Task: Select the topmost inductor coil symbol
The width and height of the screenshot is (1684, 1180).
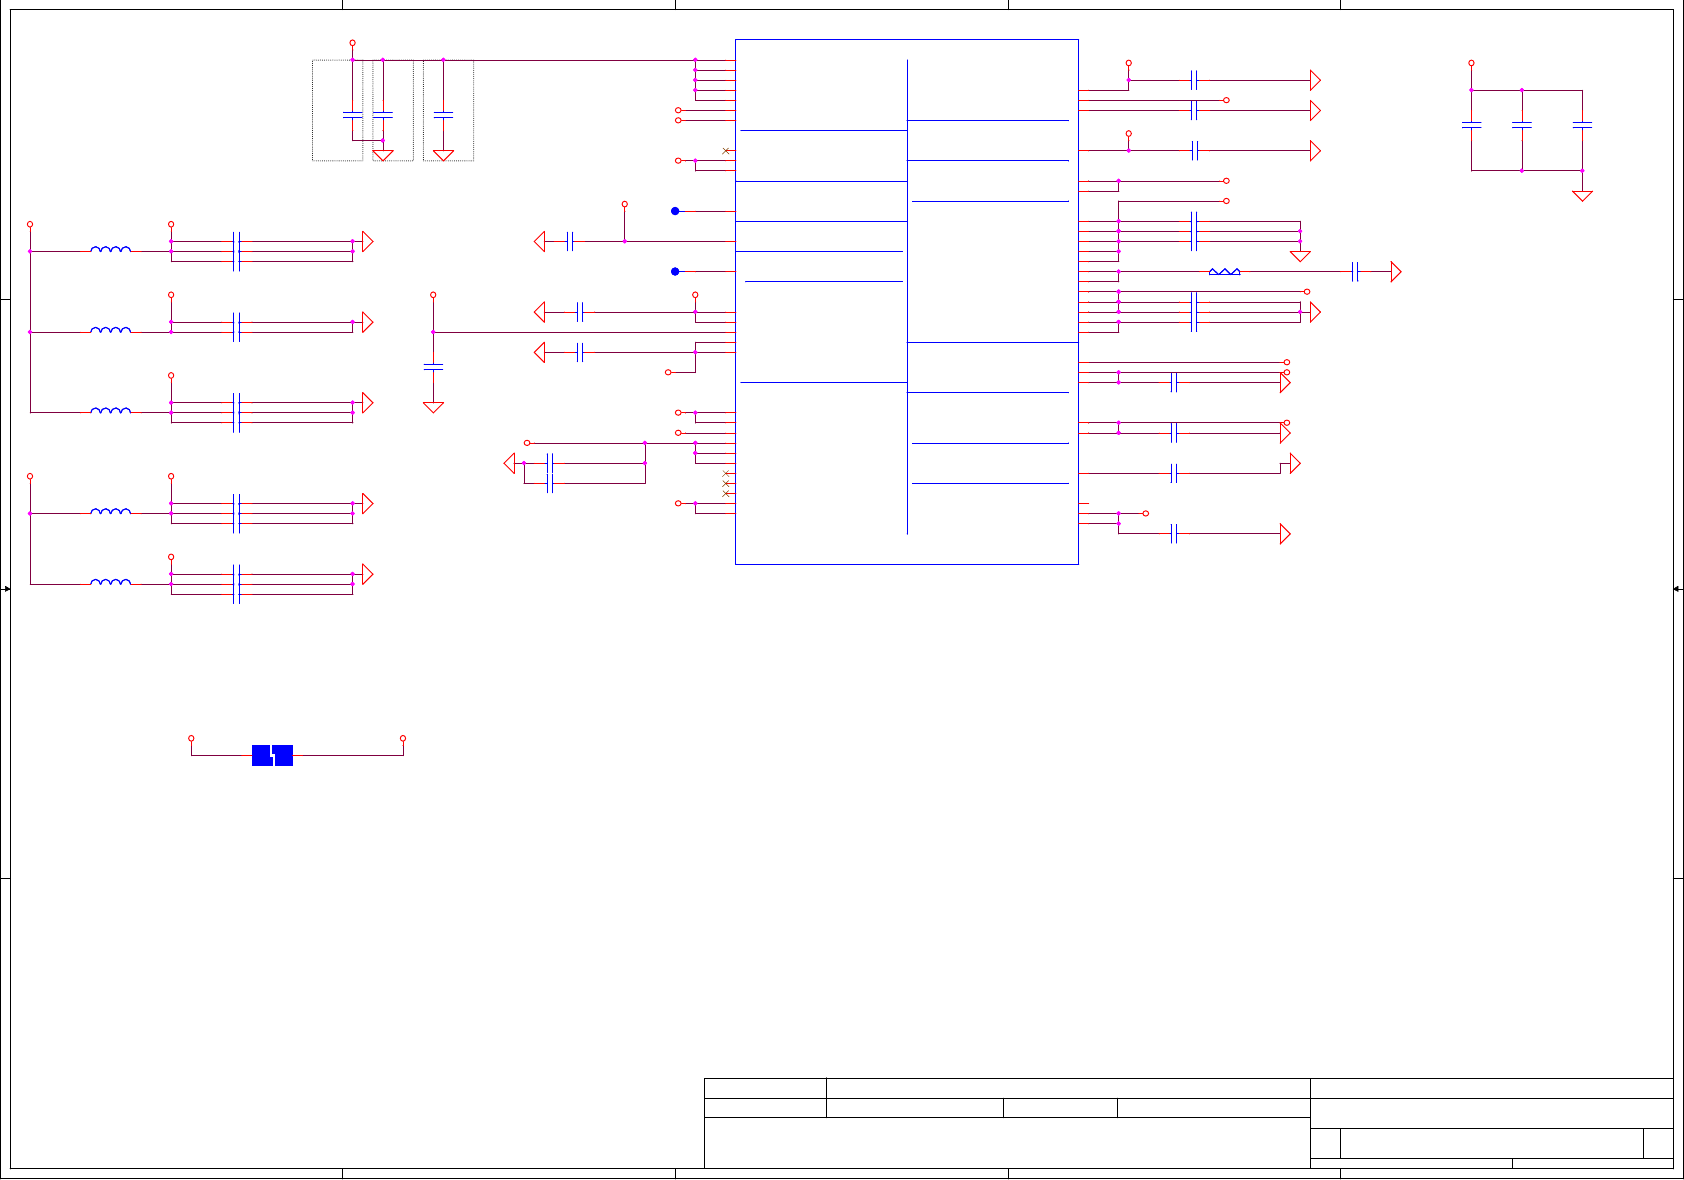Action: click(x=110, y=249)
